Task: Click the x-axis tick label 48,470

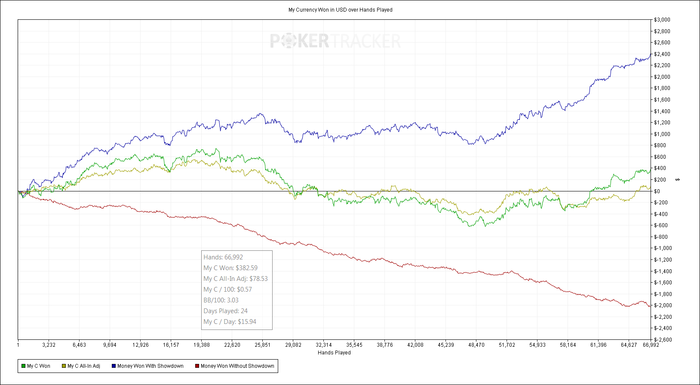Action: 476,345
